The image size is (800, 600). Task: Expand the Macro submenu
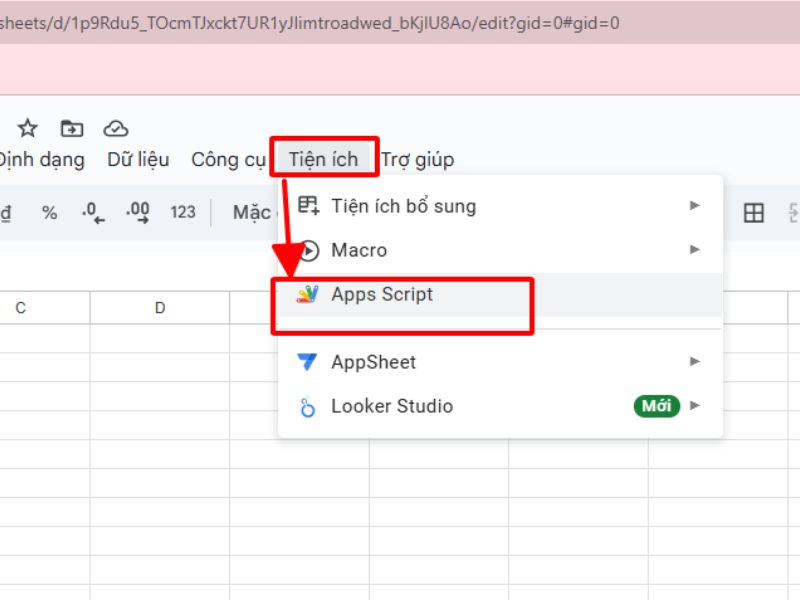point(694,250)
